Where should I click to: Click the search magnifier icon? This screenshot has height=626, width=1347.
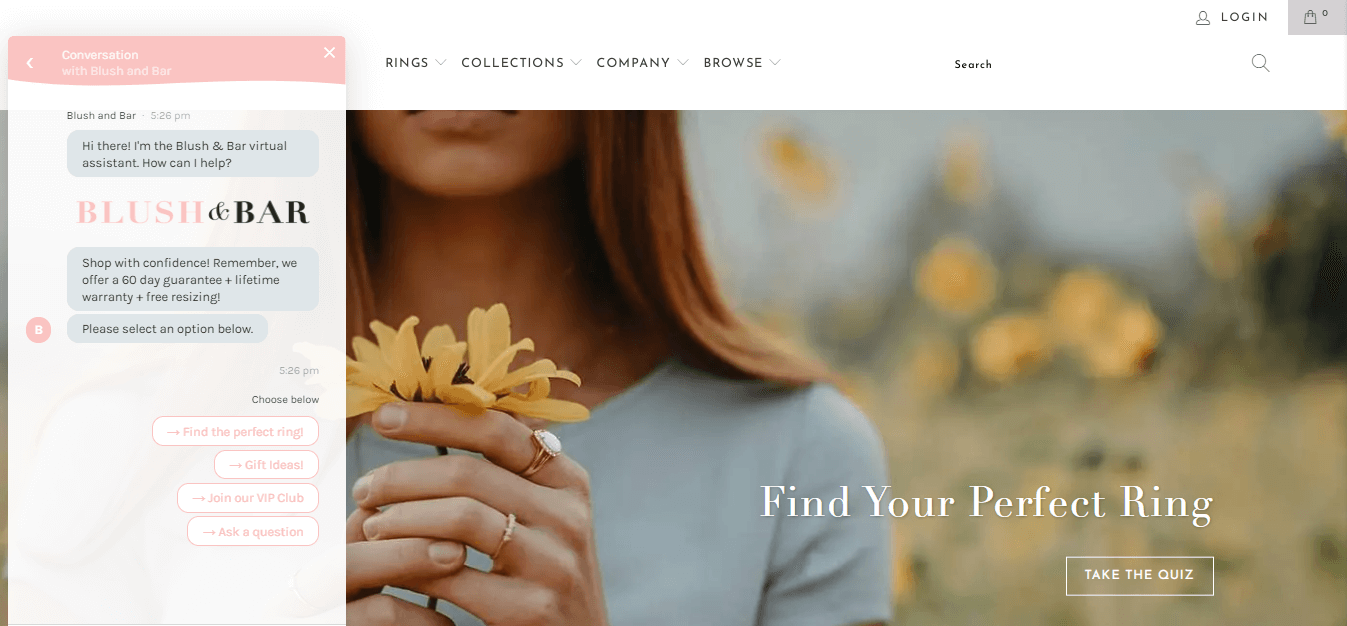point(1260,63)
